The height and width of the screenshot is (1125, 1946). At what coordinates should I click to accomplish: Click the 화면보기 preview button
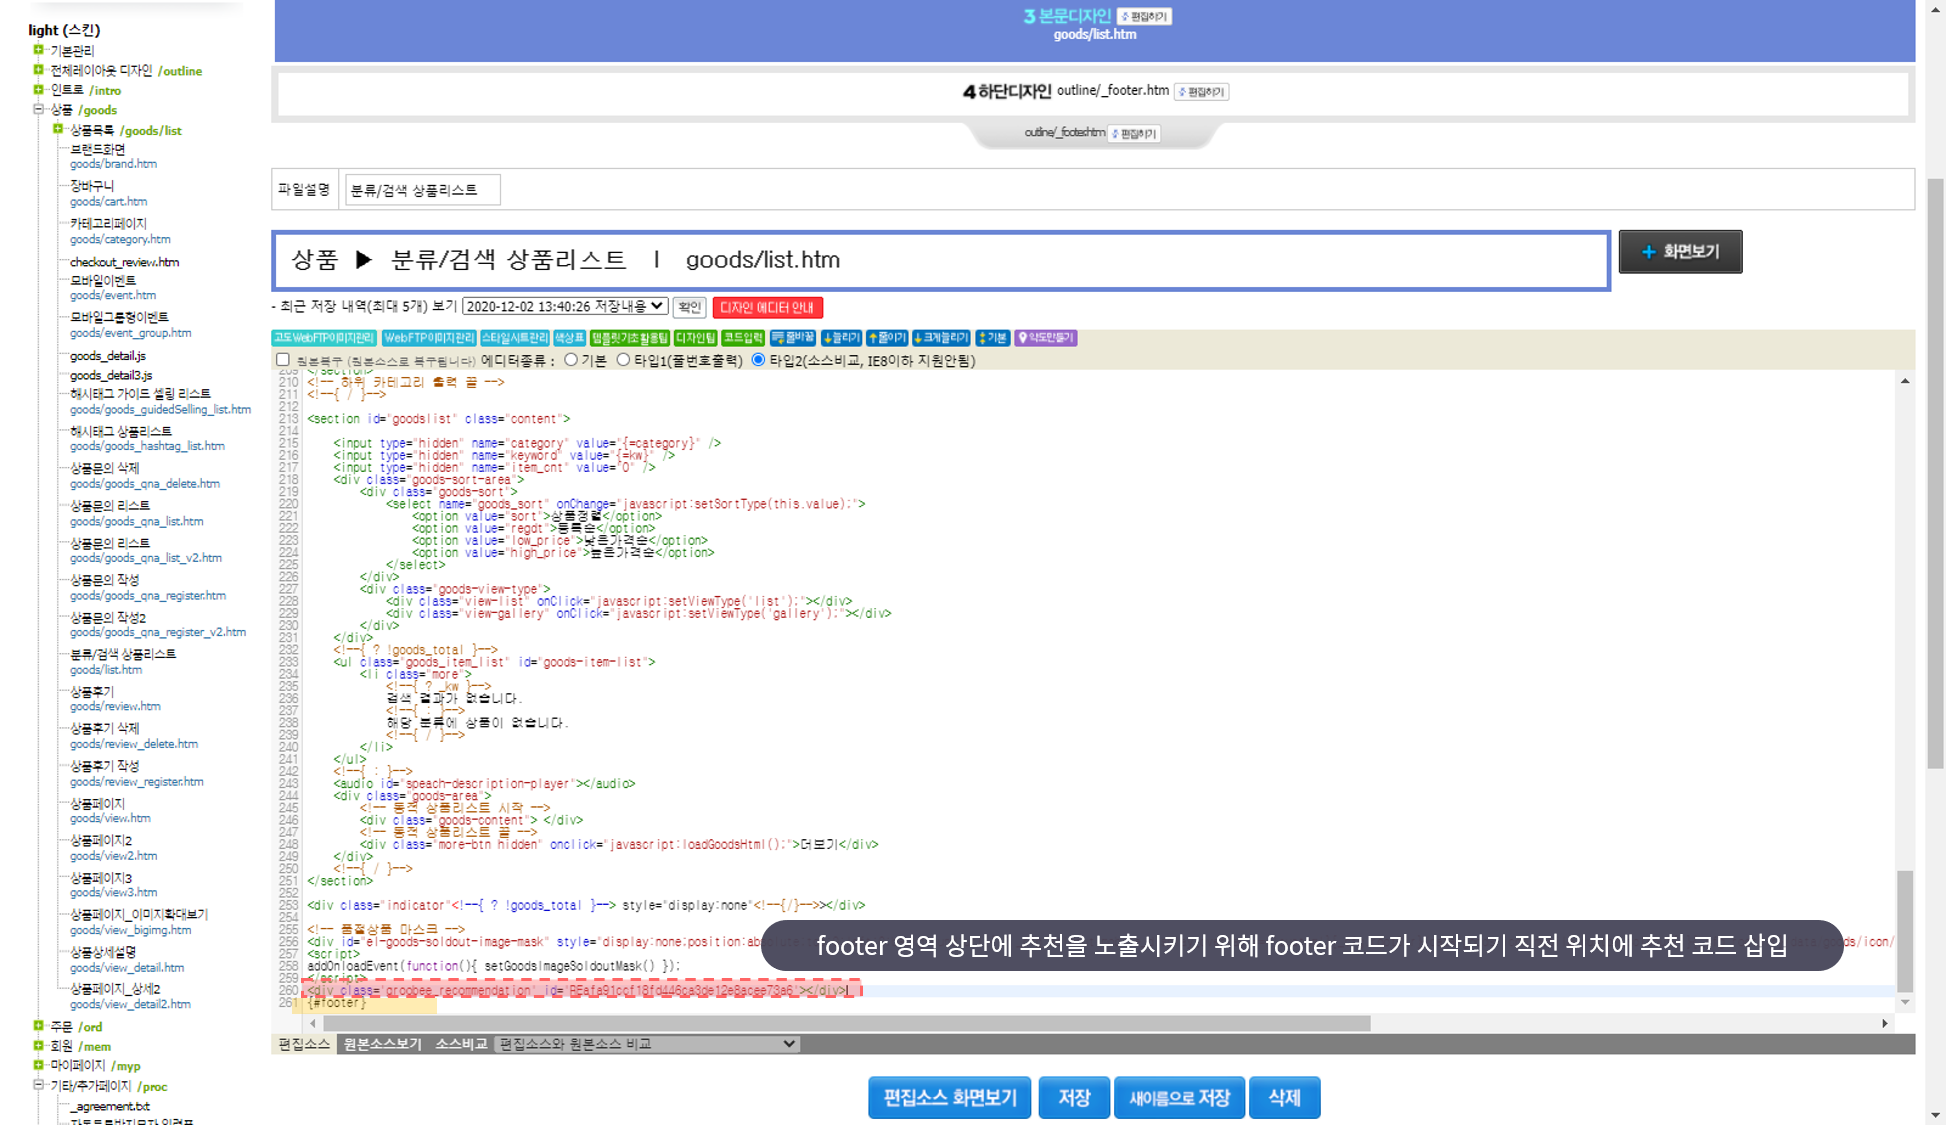pyautogui.click(x=1680, y=252)
